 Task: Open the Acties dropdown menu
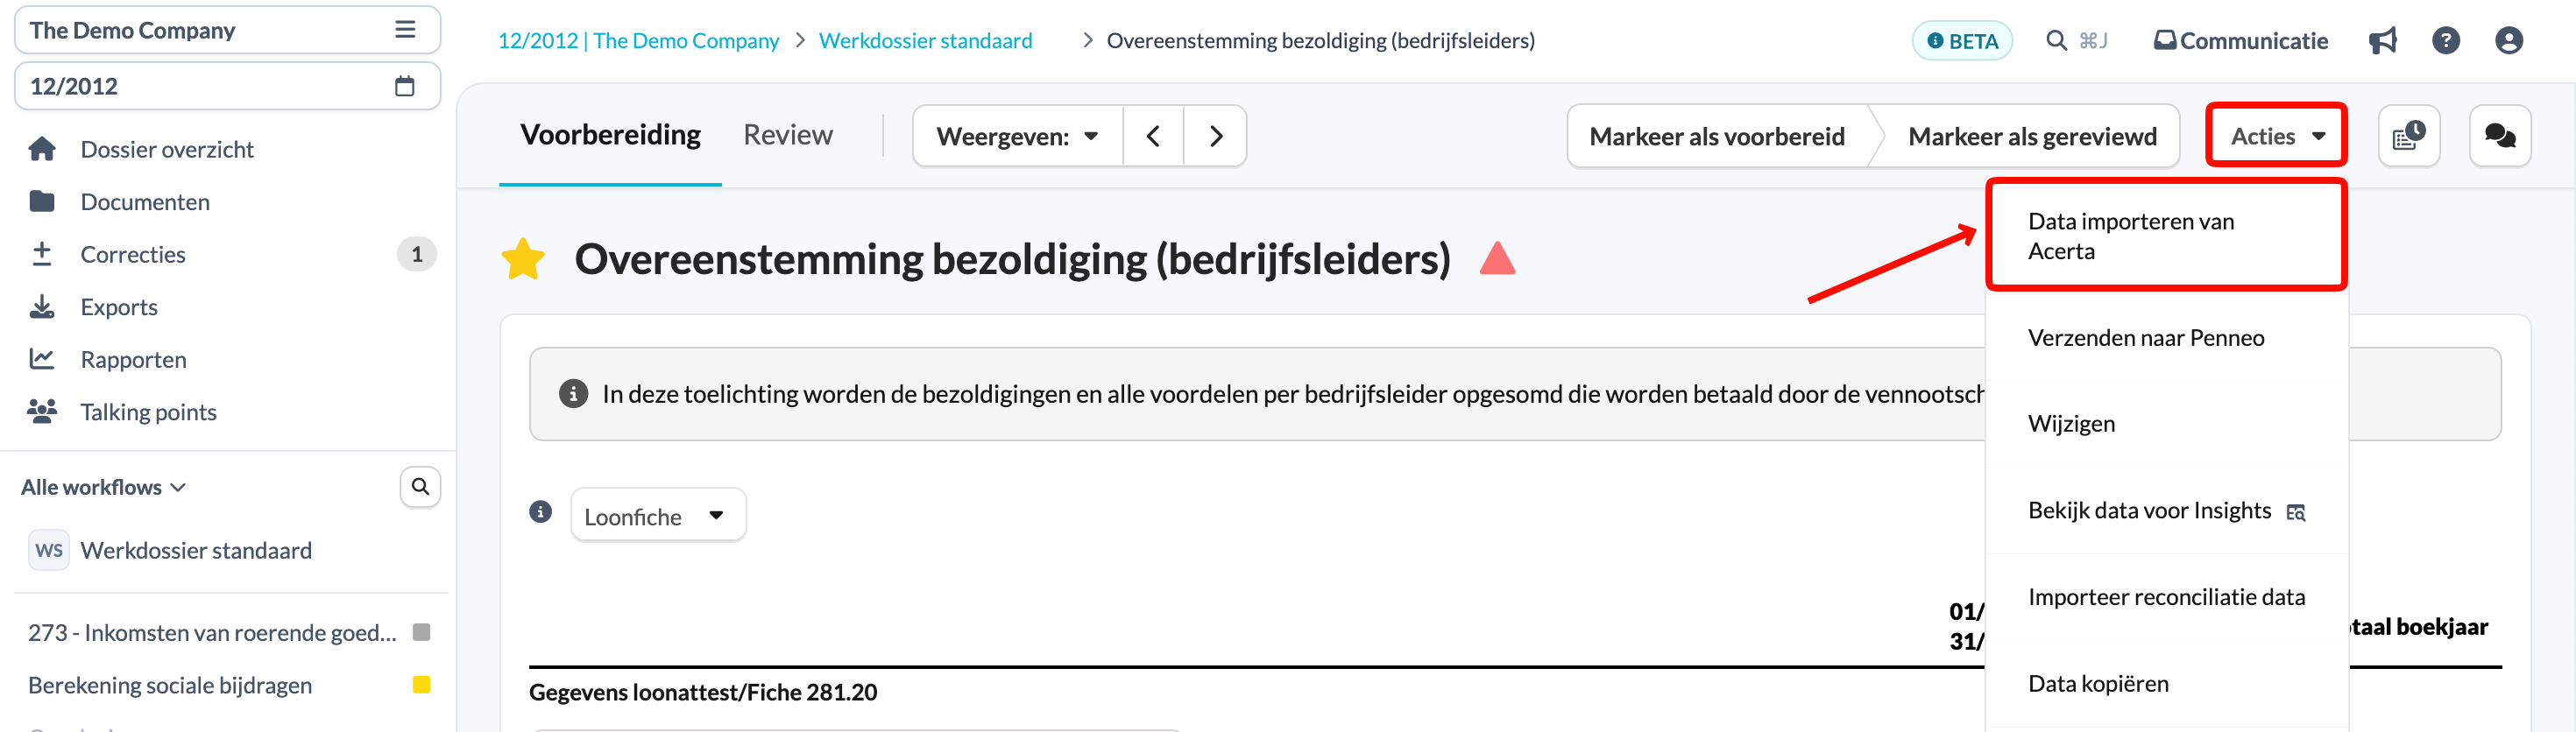(x=2276, y=135)
